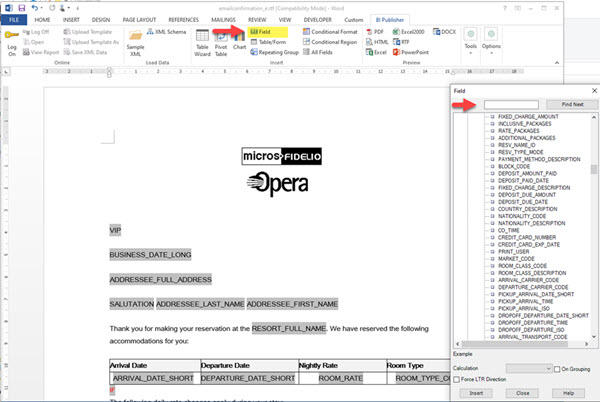Preview template as RTF
600x402 pixels.
pyautogui.click(x=401, y=42)
